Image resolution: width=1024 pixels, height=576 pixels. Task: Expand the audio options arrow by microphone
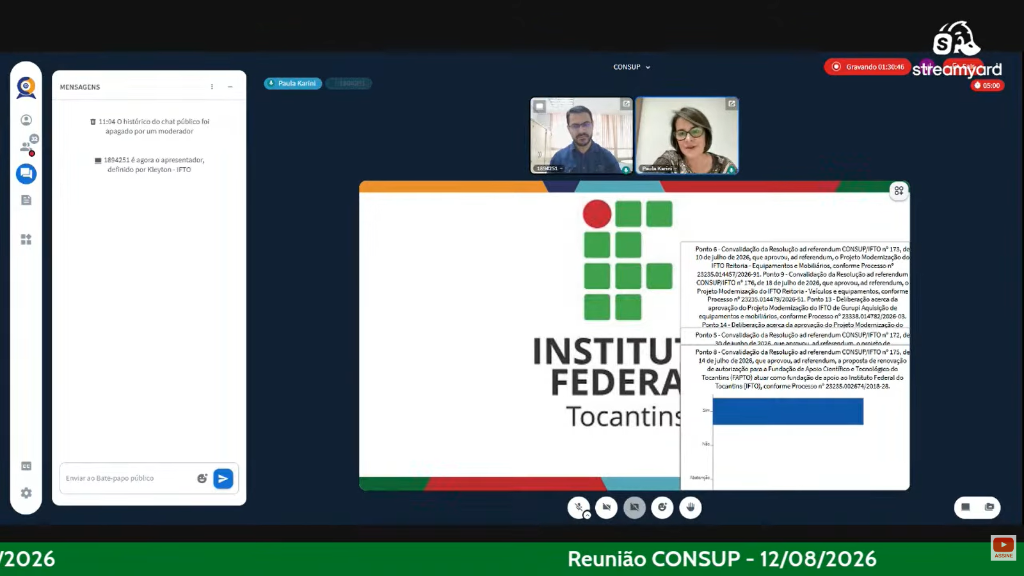[x=587, y=515]
